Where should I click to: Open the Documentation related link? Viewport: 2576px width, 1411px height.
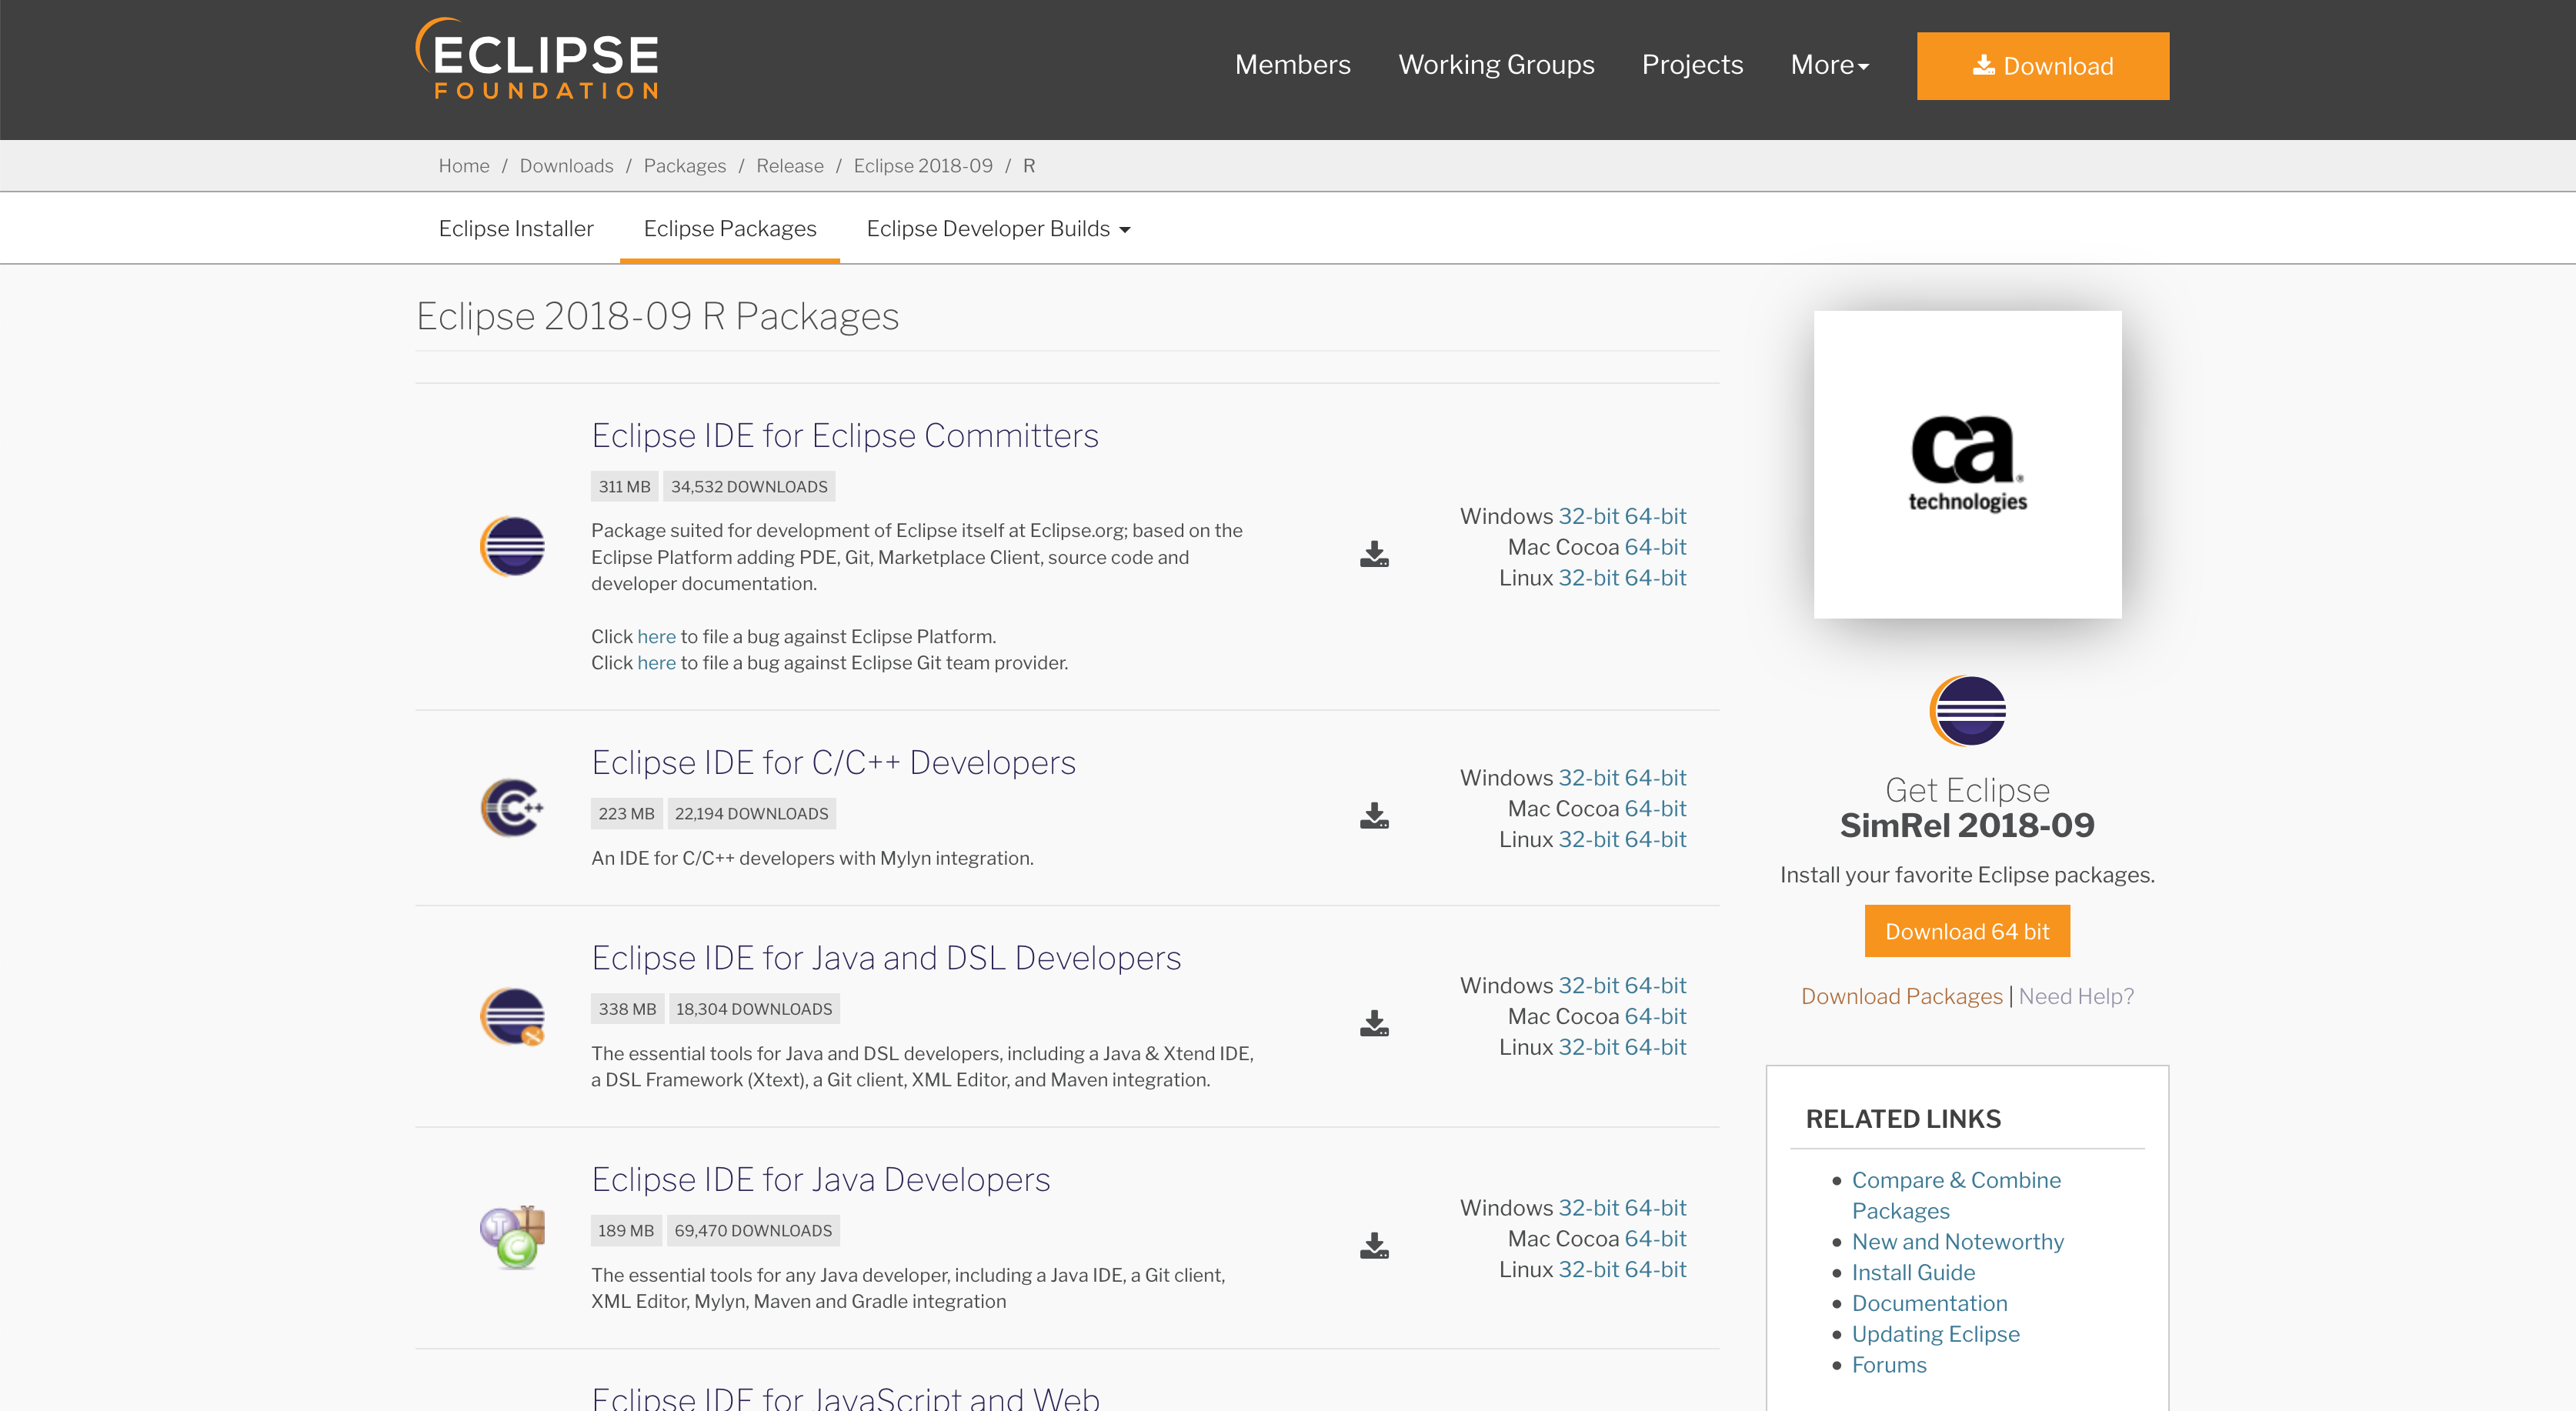click(1929, 1304)
